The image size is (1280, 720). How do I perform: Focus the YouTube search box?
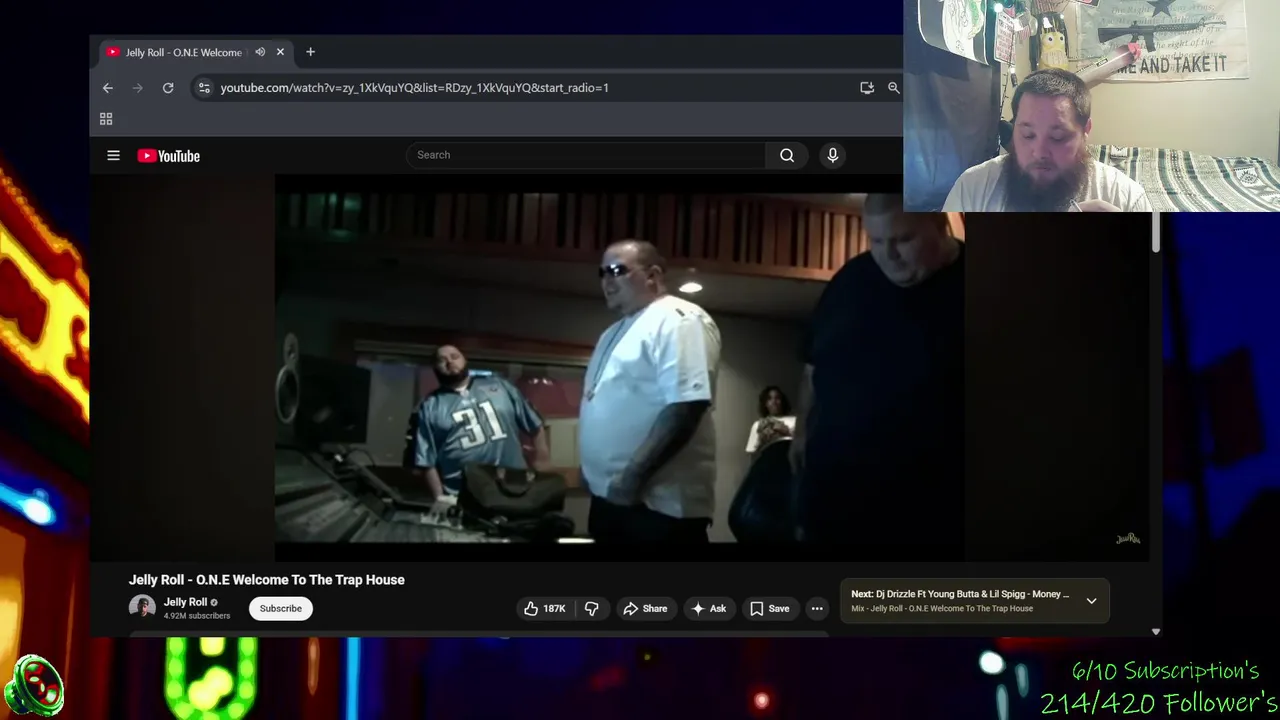(586, 155)
